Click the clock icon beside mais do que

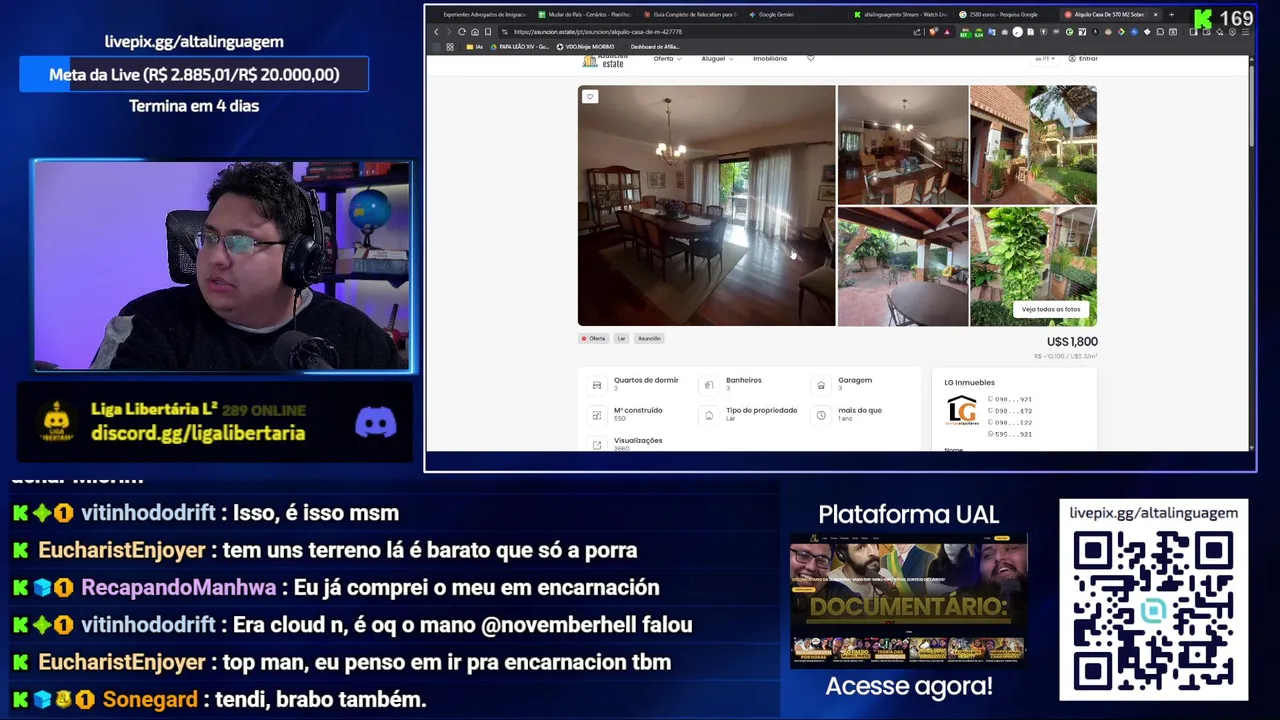pos(821,415)
